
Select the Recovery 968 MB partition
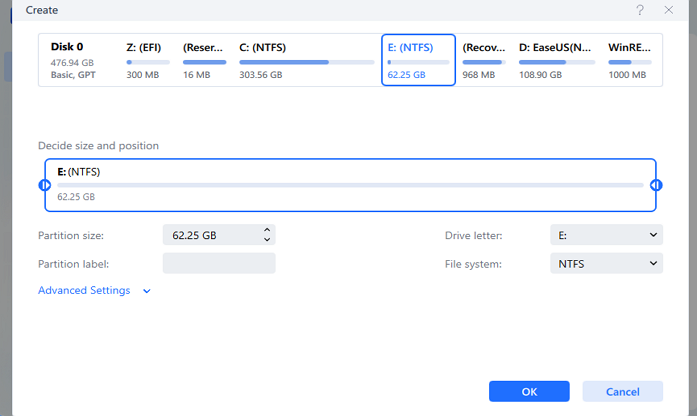[484, 60]
